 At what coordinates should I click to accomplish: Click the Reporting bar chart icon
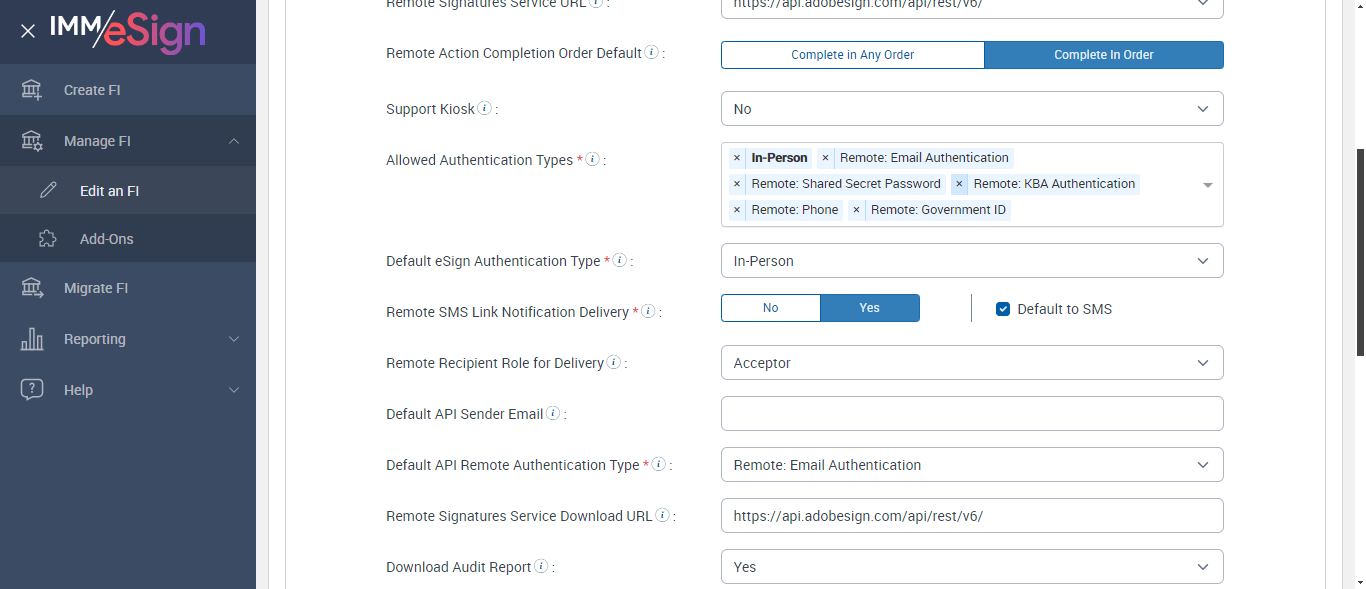(x=32, y=339)
